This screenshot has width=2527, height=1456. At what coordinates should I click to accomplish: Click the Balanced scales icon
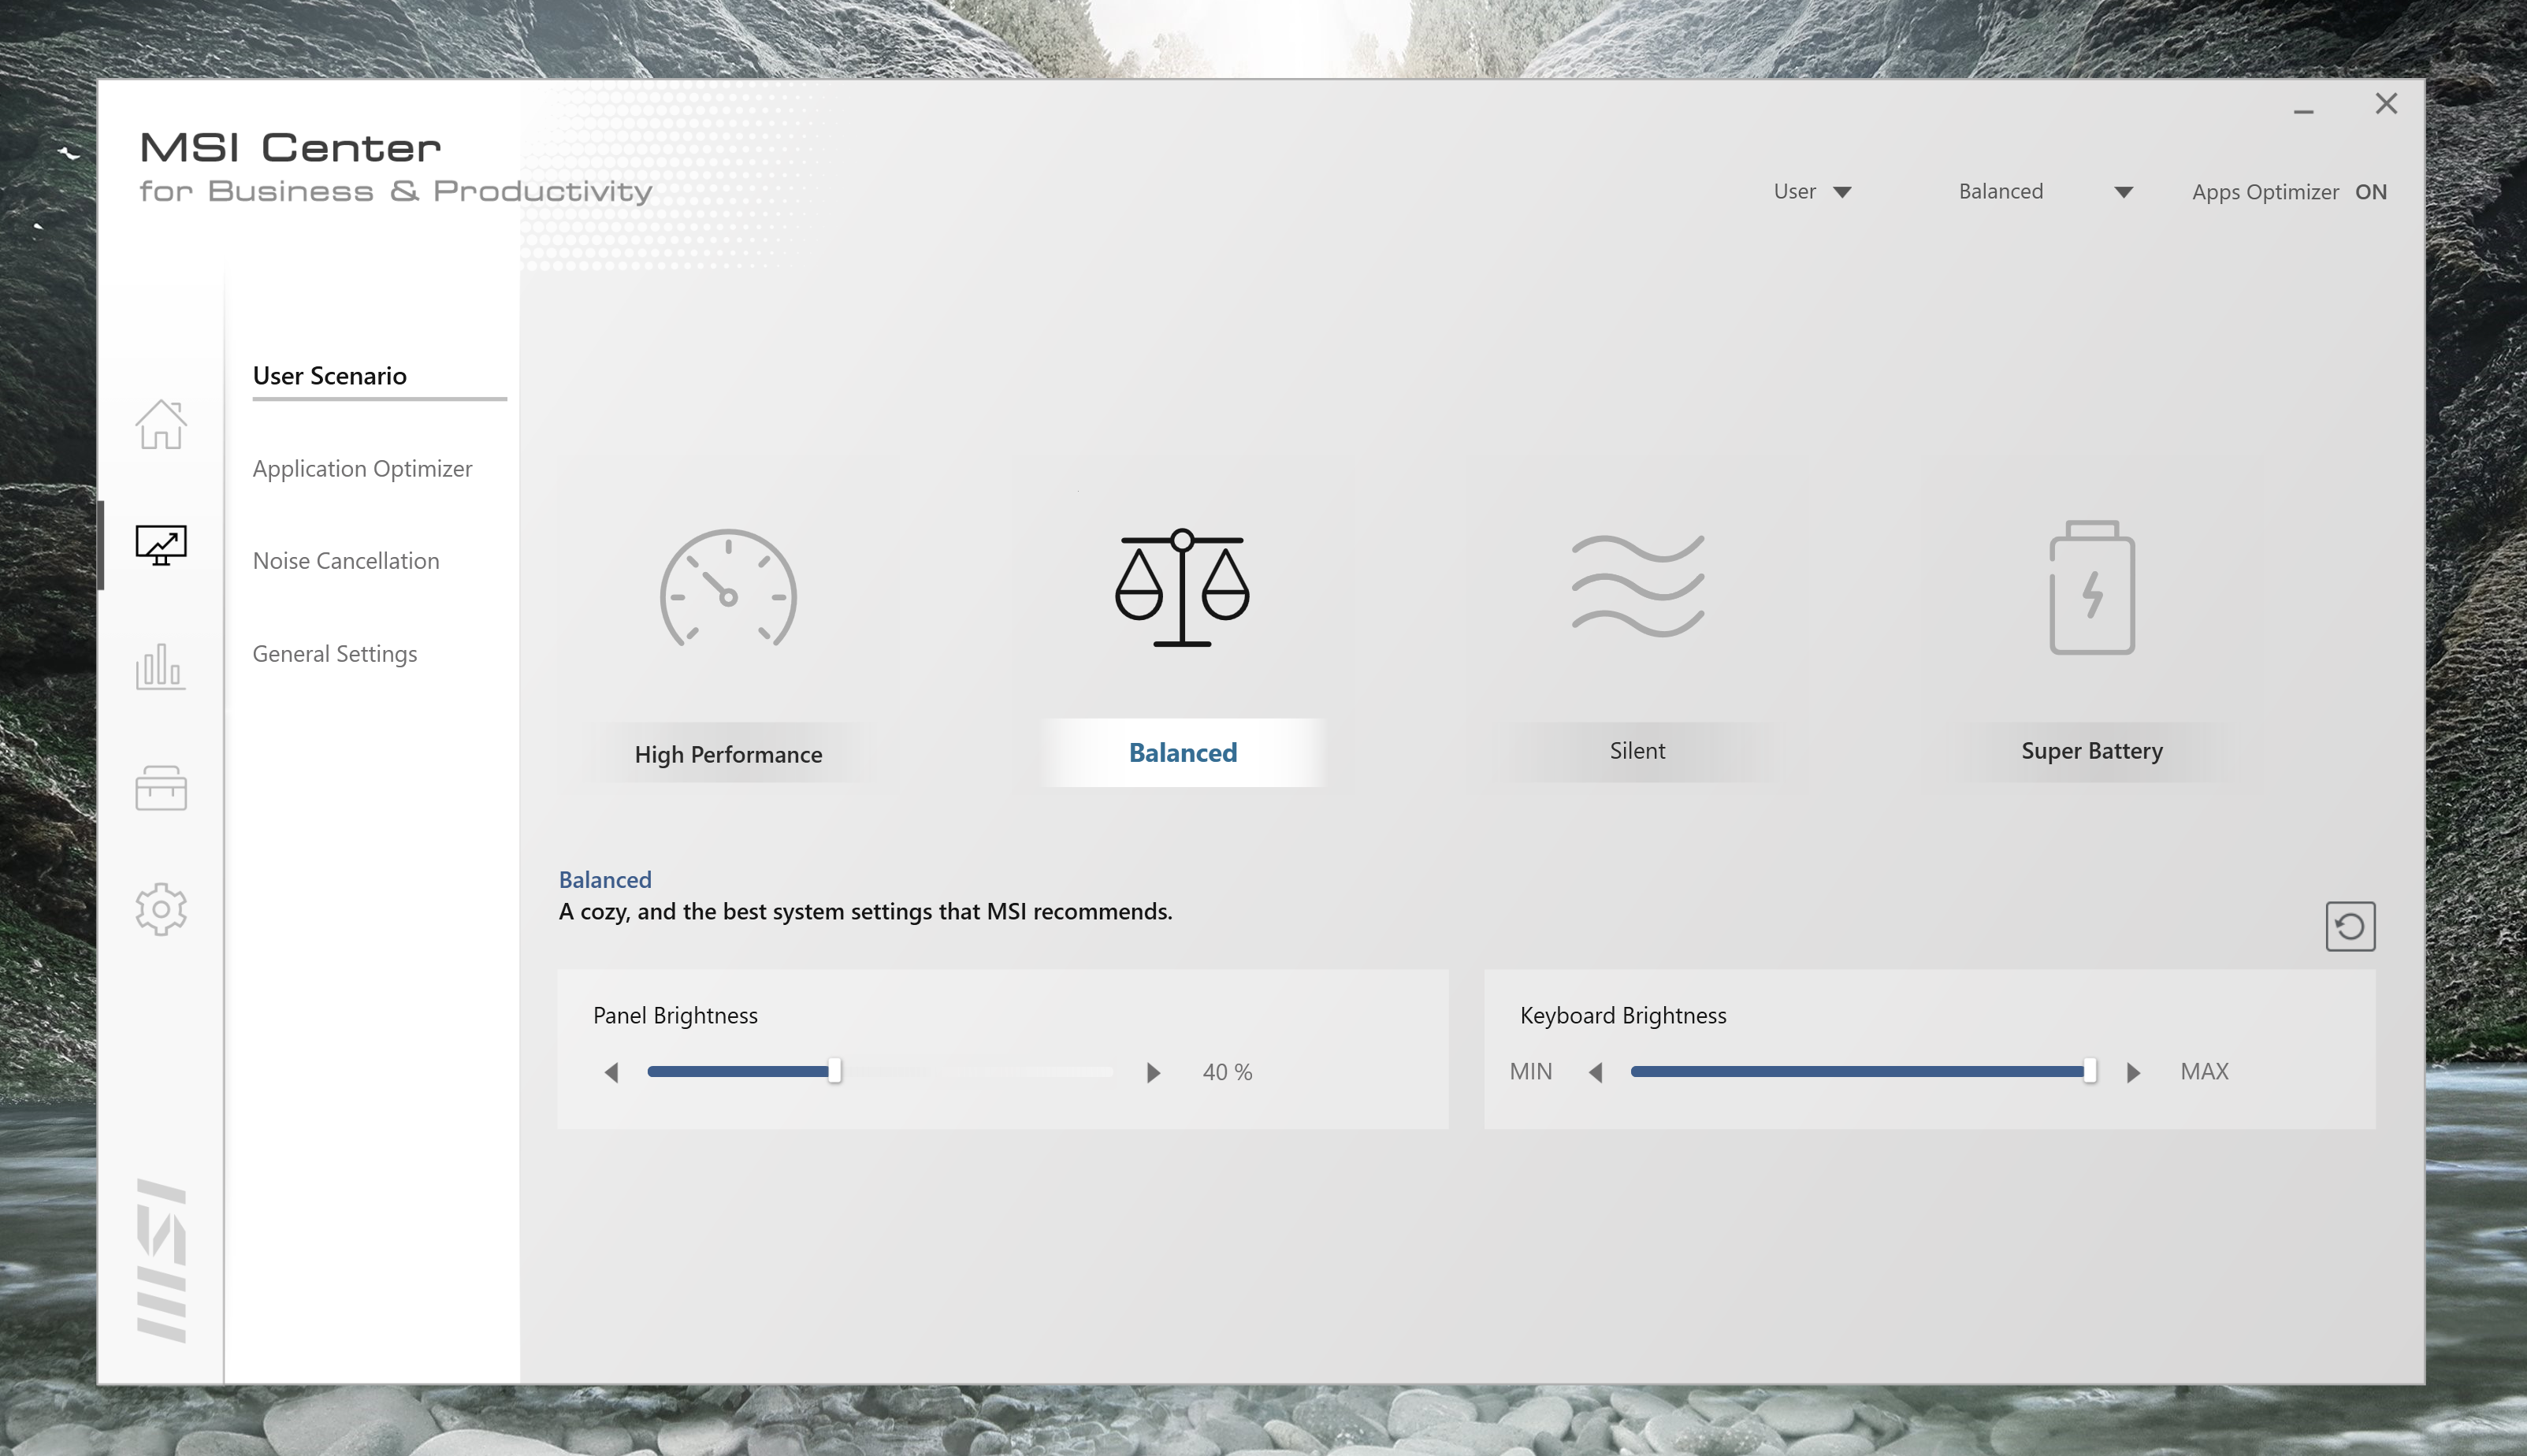click(x=1182, y=587)
